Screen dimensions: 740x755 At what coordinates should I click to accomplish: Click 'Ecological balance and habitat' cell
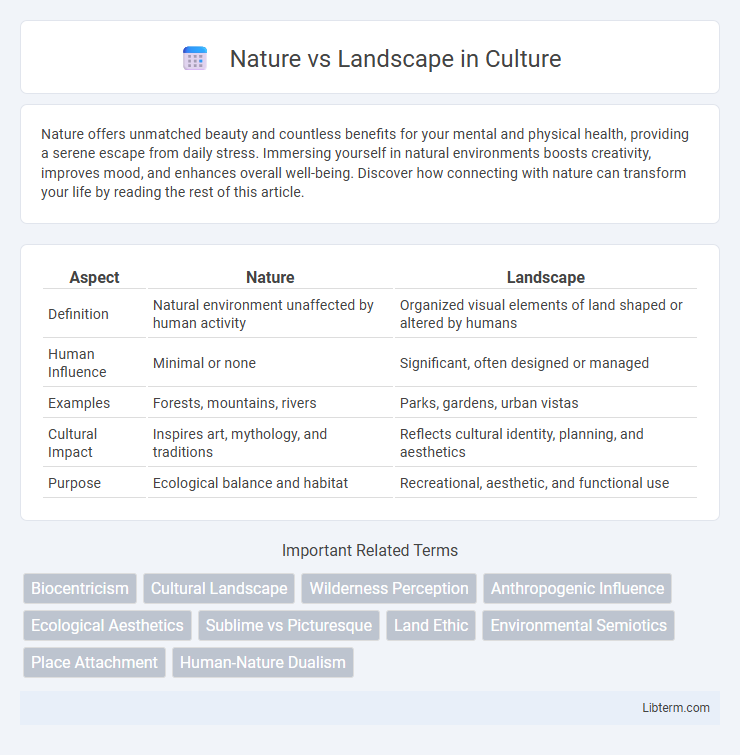tap(270, 483)
